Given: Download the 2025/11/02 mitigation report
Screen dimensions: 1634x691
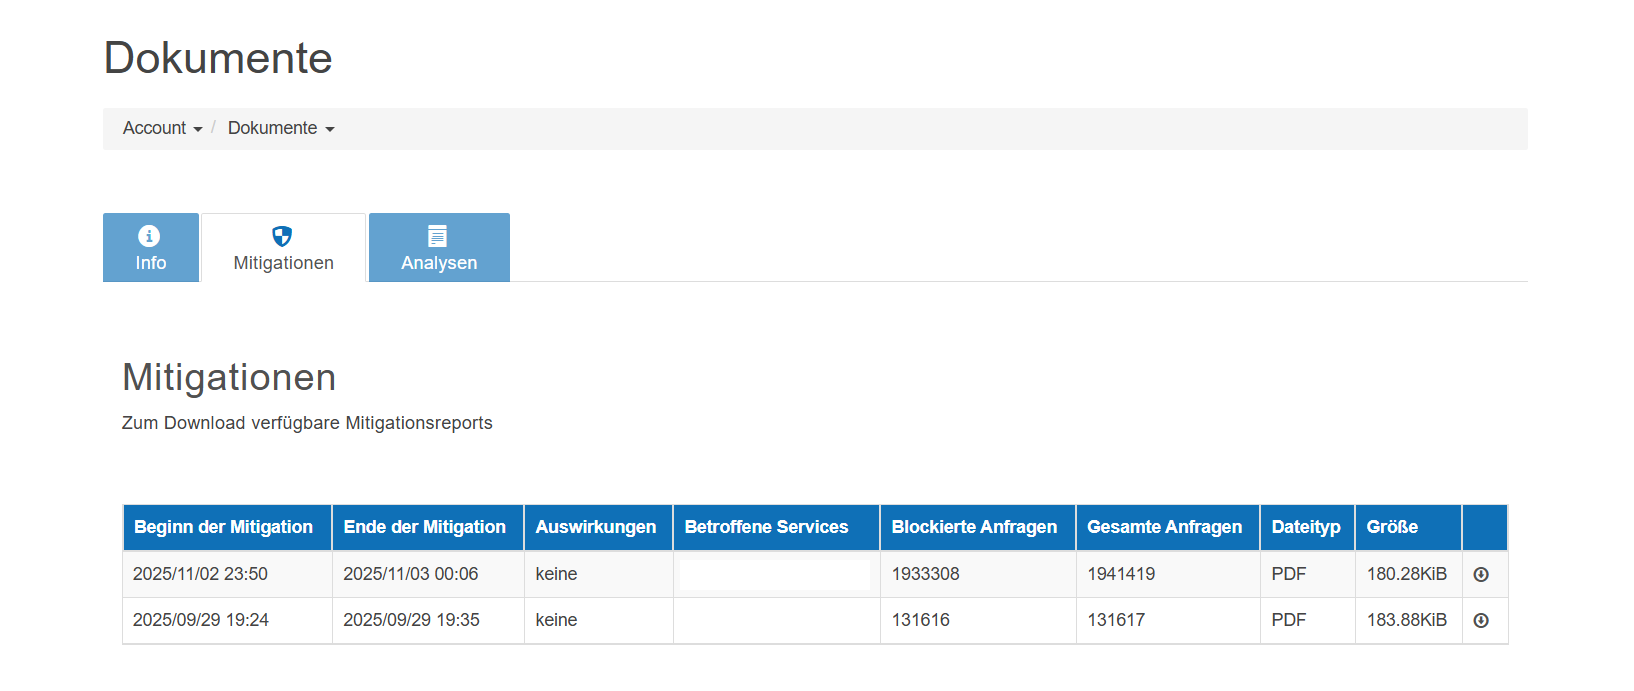Looking at the screenshot, I should (1481, 575).
